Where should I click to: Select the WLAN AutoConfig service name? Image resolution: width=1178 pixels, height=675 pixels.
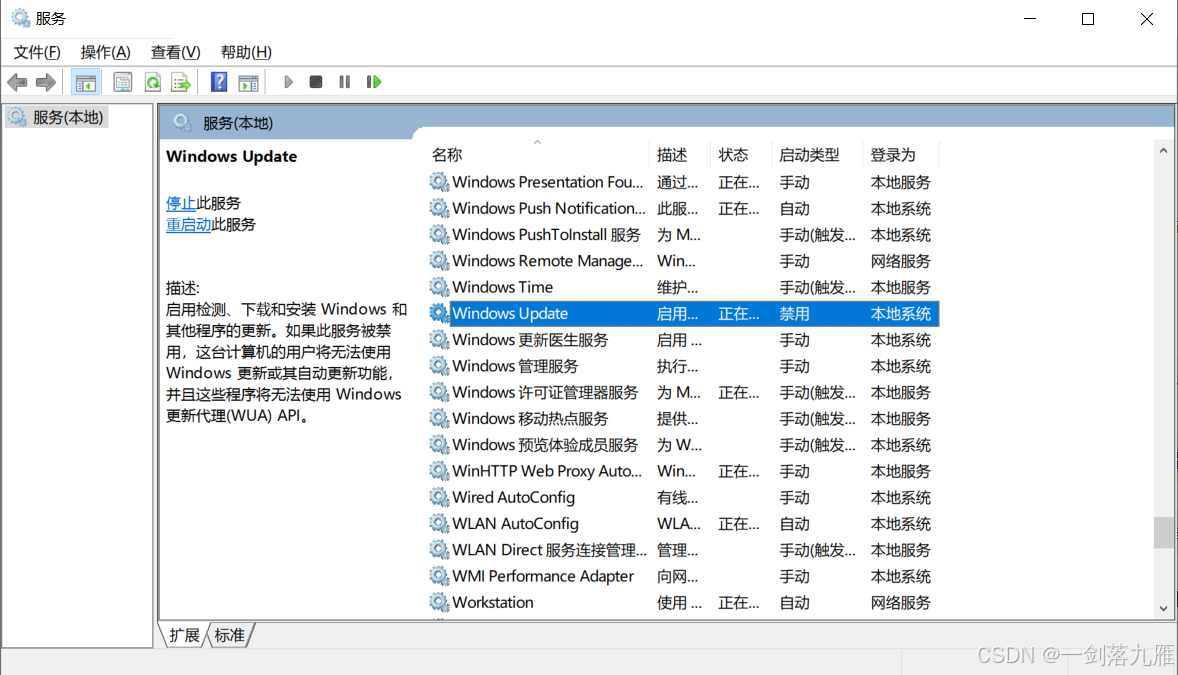515,524
